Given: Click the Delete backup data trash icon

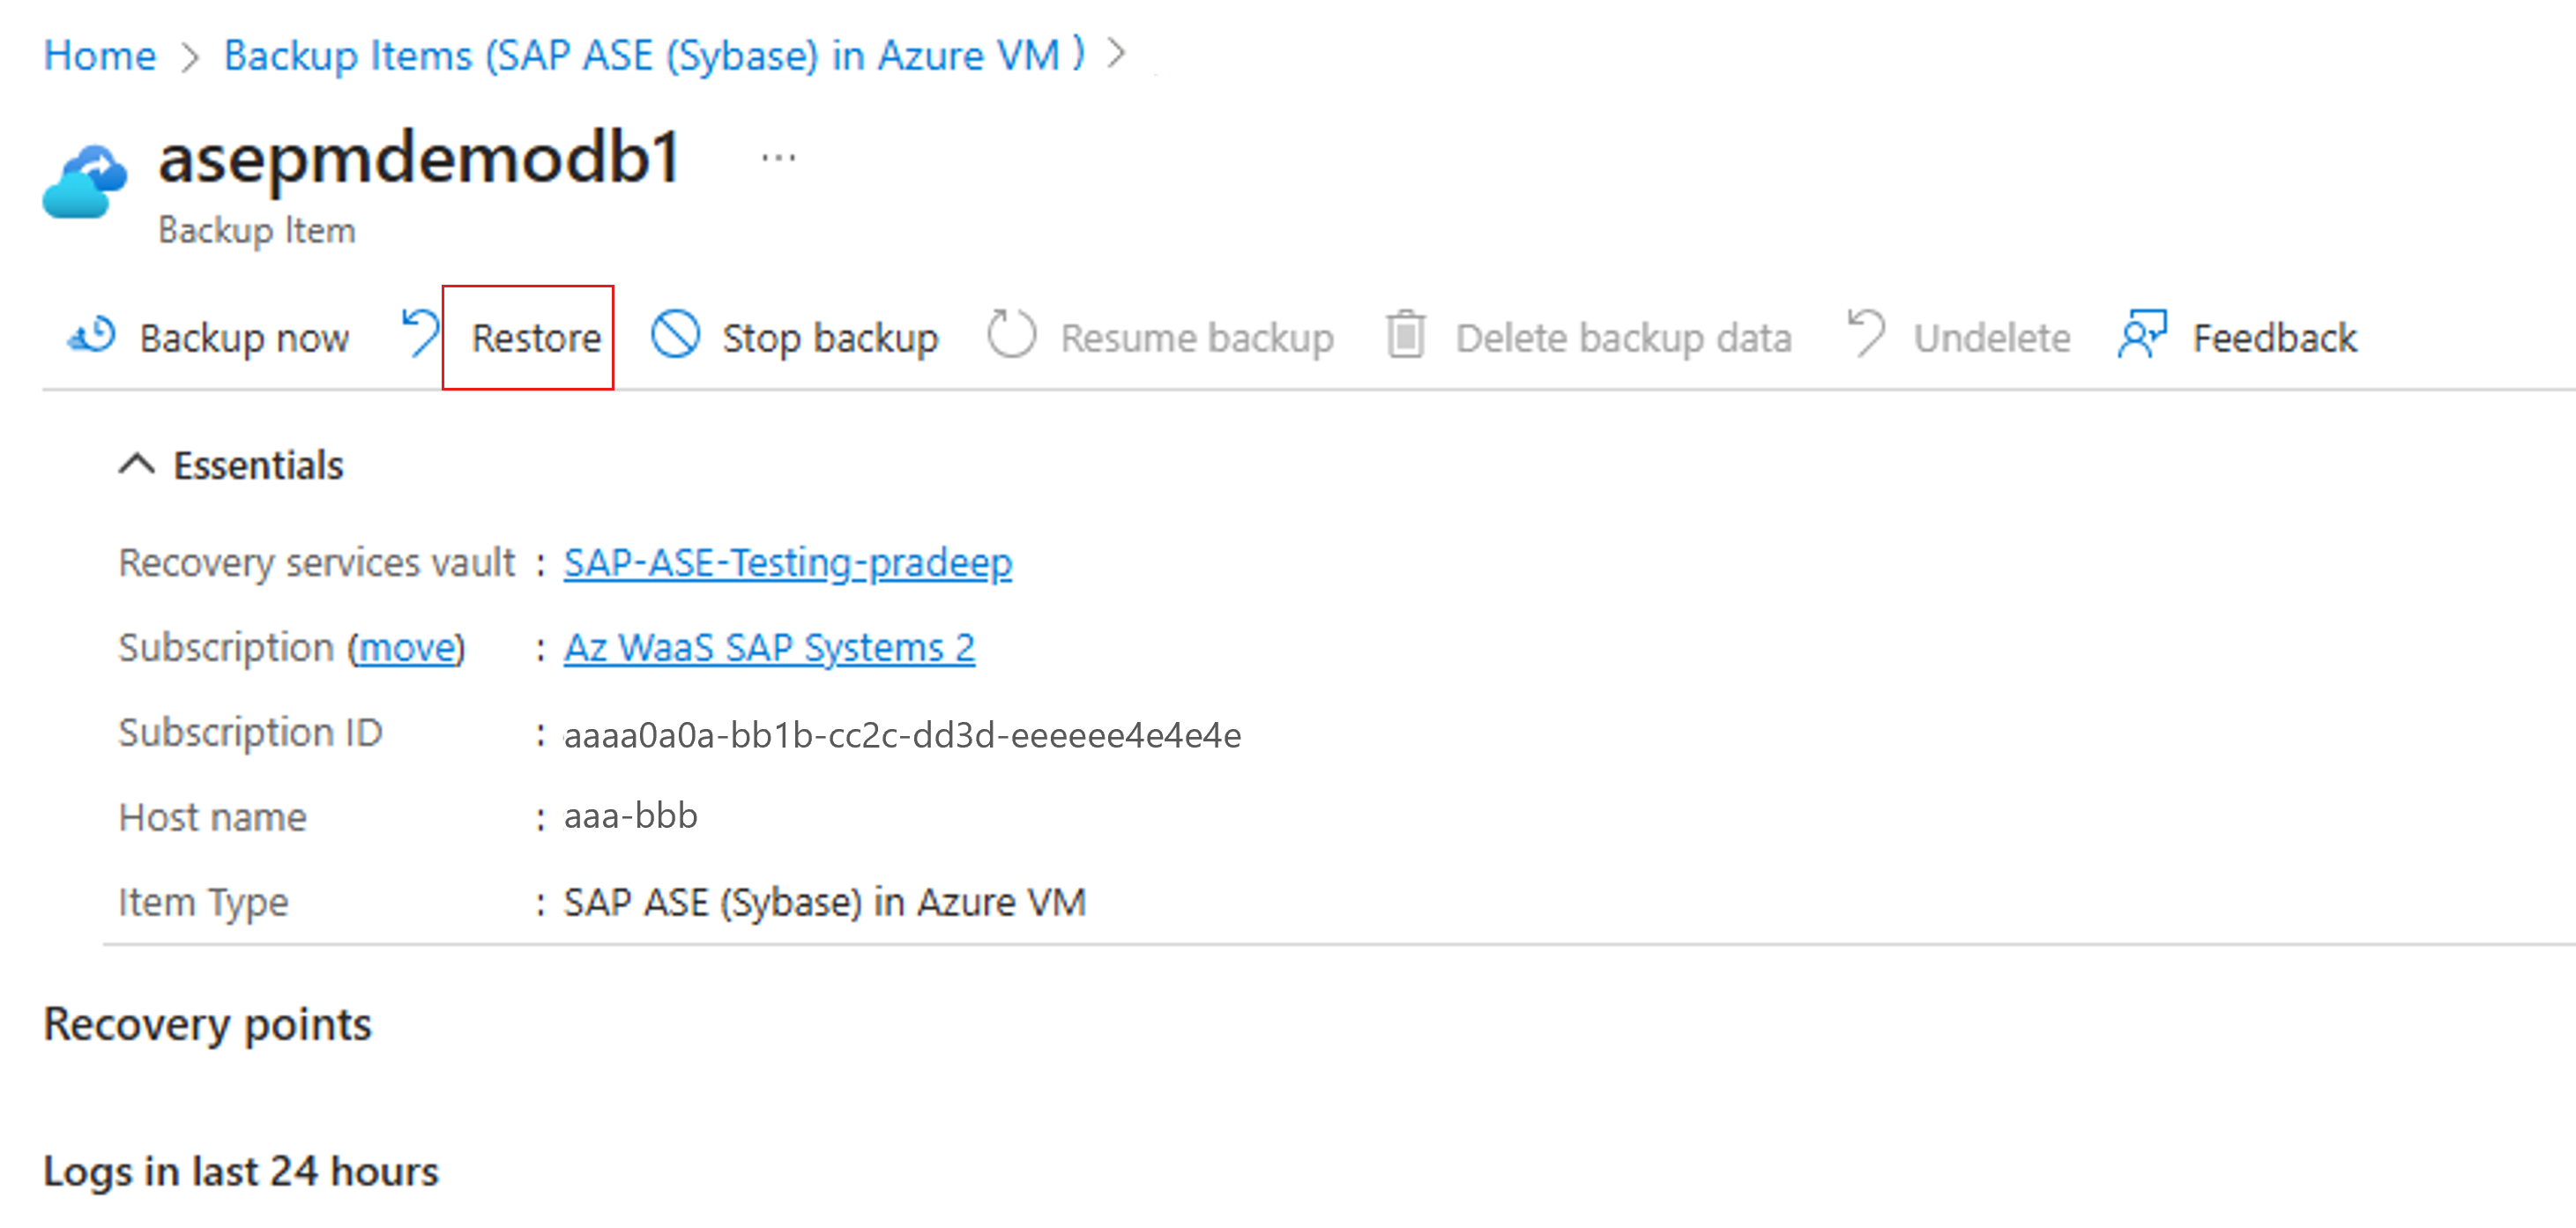Looking at the screenshot, I should click(x=1405, y=334).
